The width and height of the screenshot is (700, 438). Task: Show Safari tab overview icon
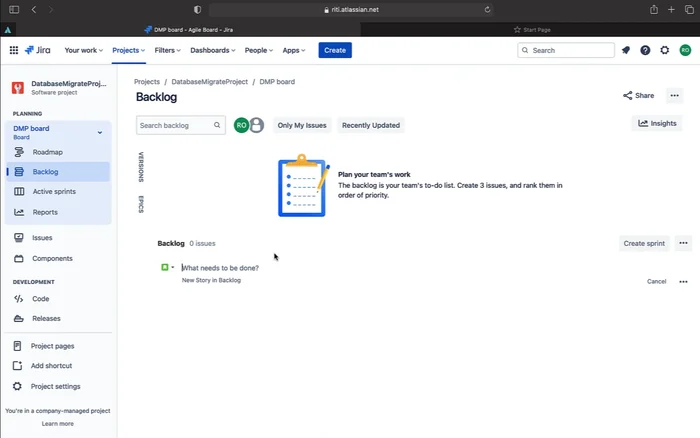click(689, 9)
